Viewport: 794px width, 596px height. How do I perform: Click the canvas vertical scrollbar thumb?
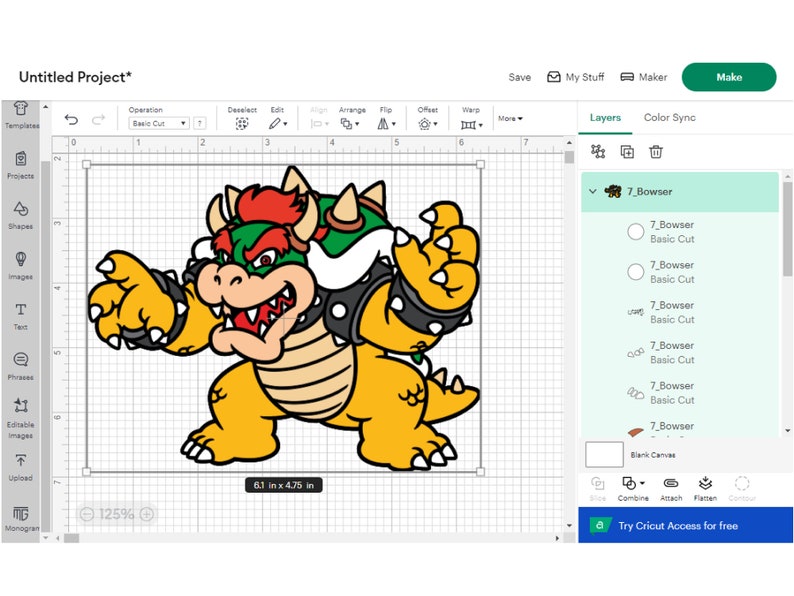[569, 157]
